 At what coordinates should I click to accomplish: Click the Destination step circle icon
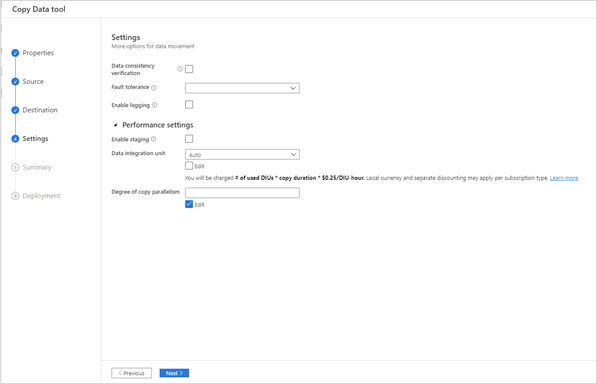point(15,110)
